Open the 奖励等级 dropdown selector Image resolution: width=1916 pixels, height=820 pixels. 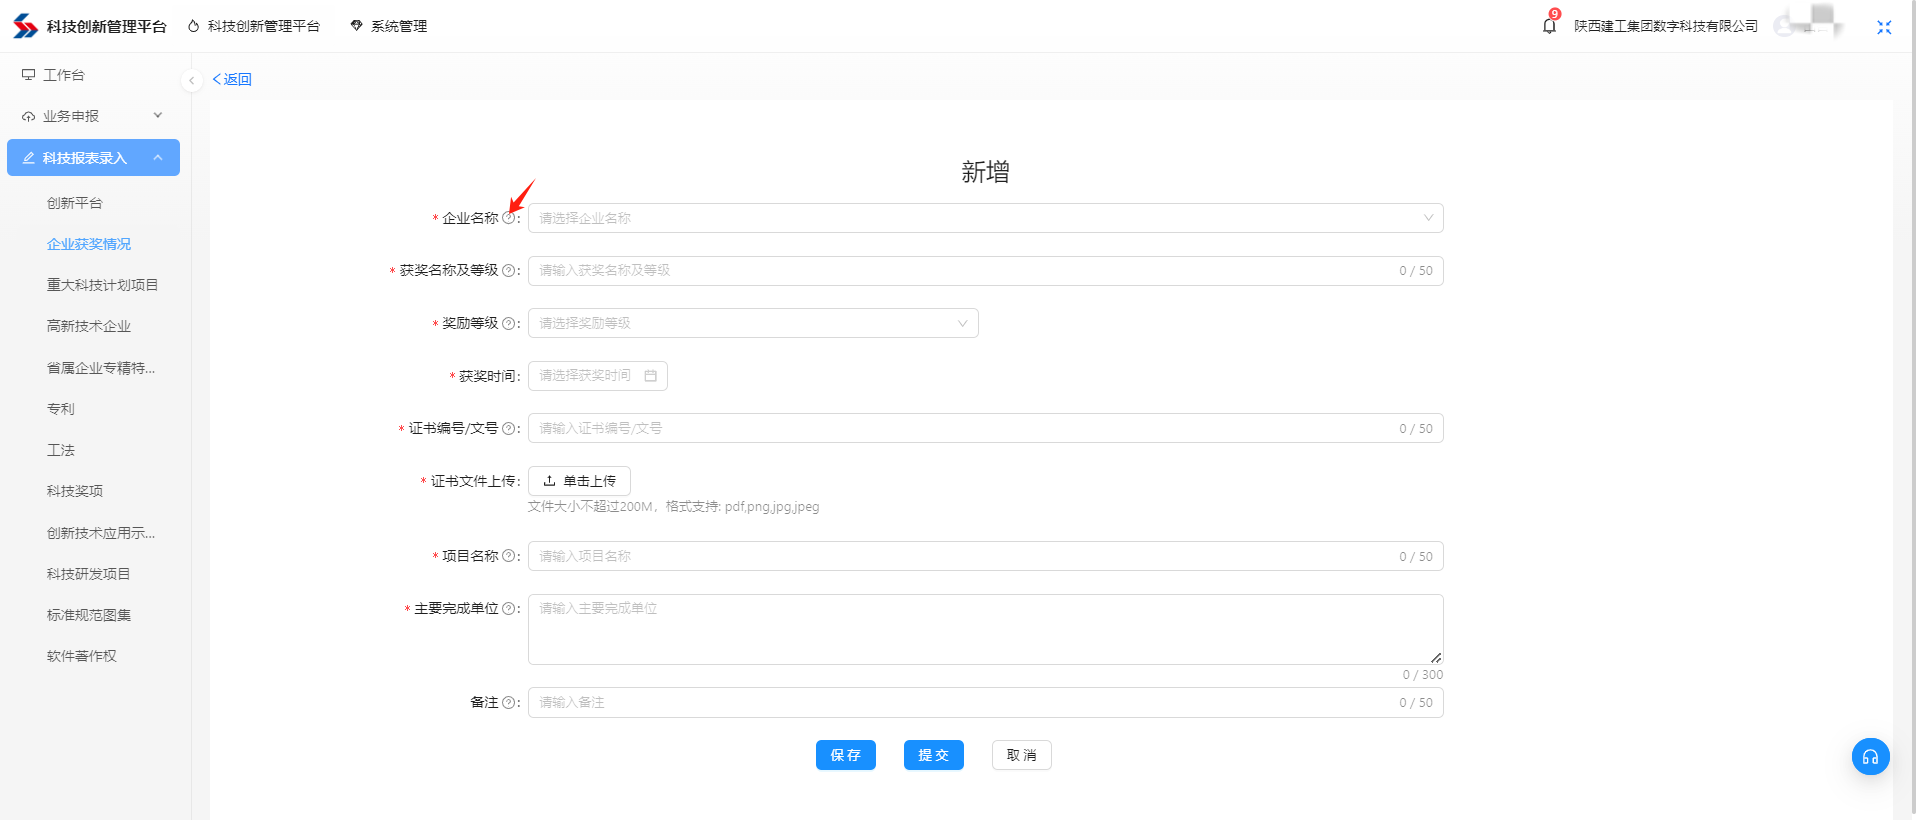753,323
